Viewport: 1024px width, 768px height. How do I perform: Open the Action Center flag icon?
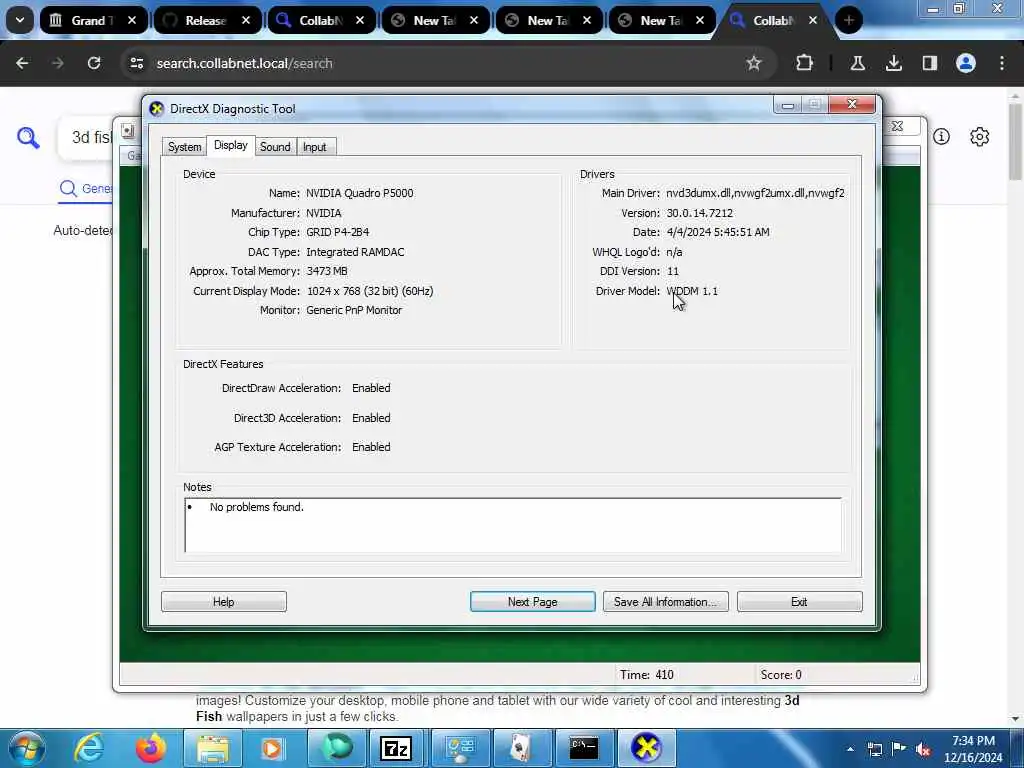(x=899, y=749)
